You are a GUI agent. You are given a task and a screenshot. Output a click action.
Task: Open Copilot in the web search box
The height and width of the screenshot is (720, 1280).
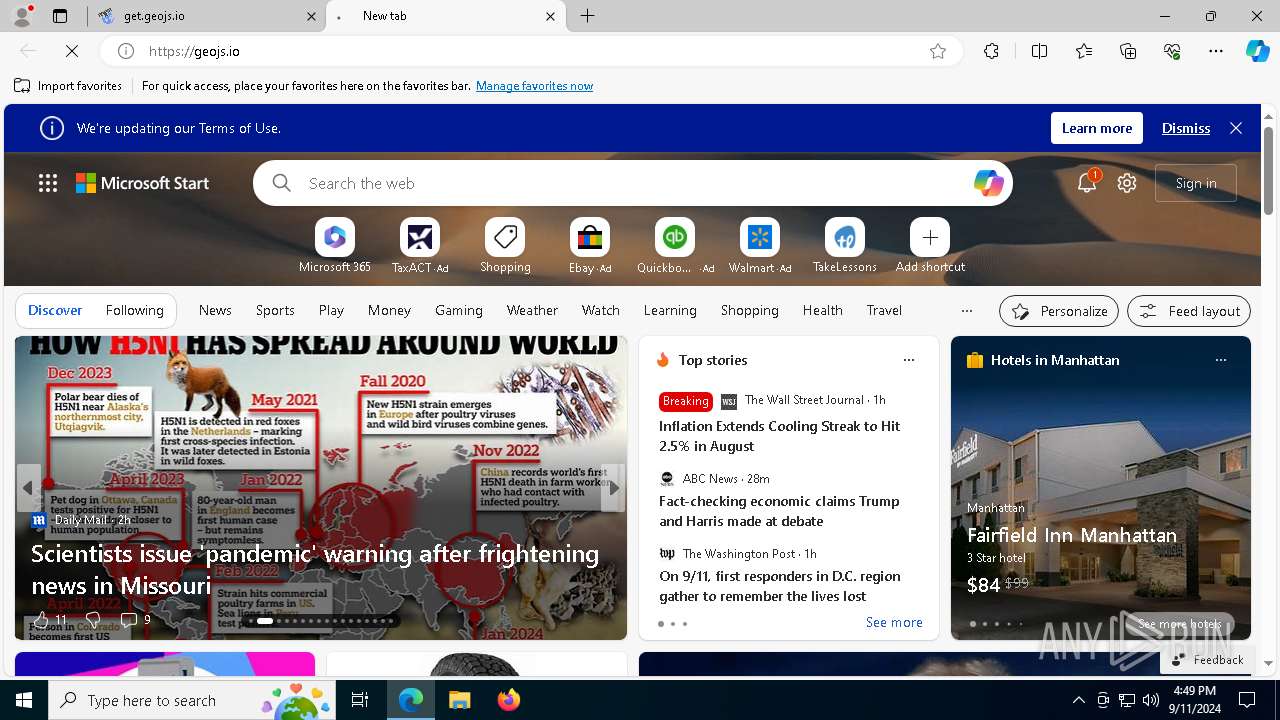(988, 183)
